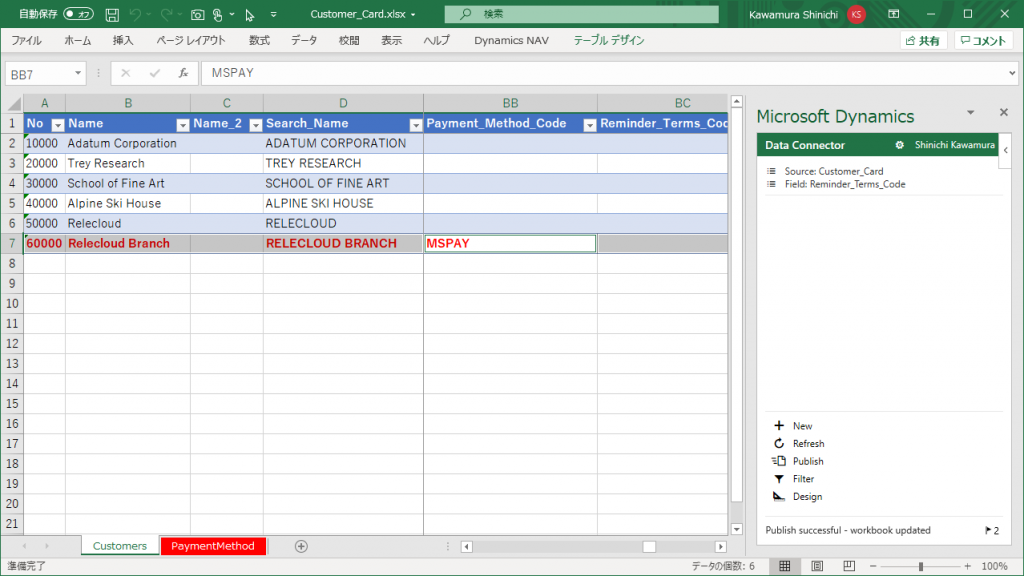The width and height of the screenshot is (1024, 576).
Task: Select row 7 header
Action: pyautogui.click(x=12, y=244)
